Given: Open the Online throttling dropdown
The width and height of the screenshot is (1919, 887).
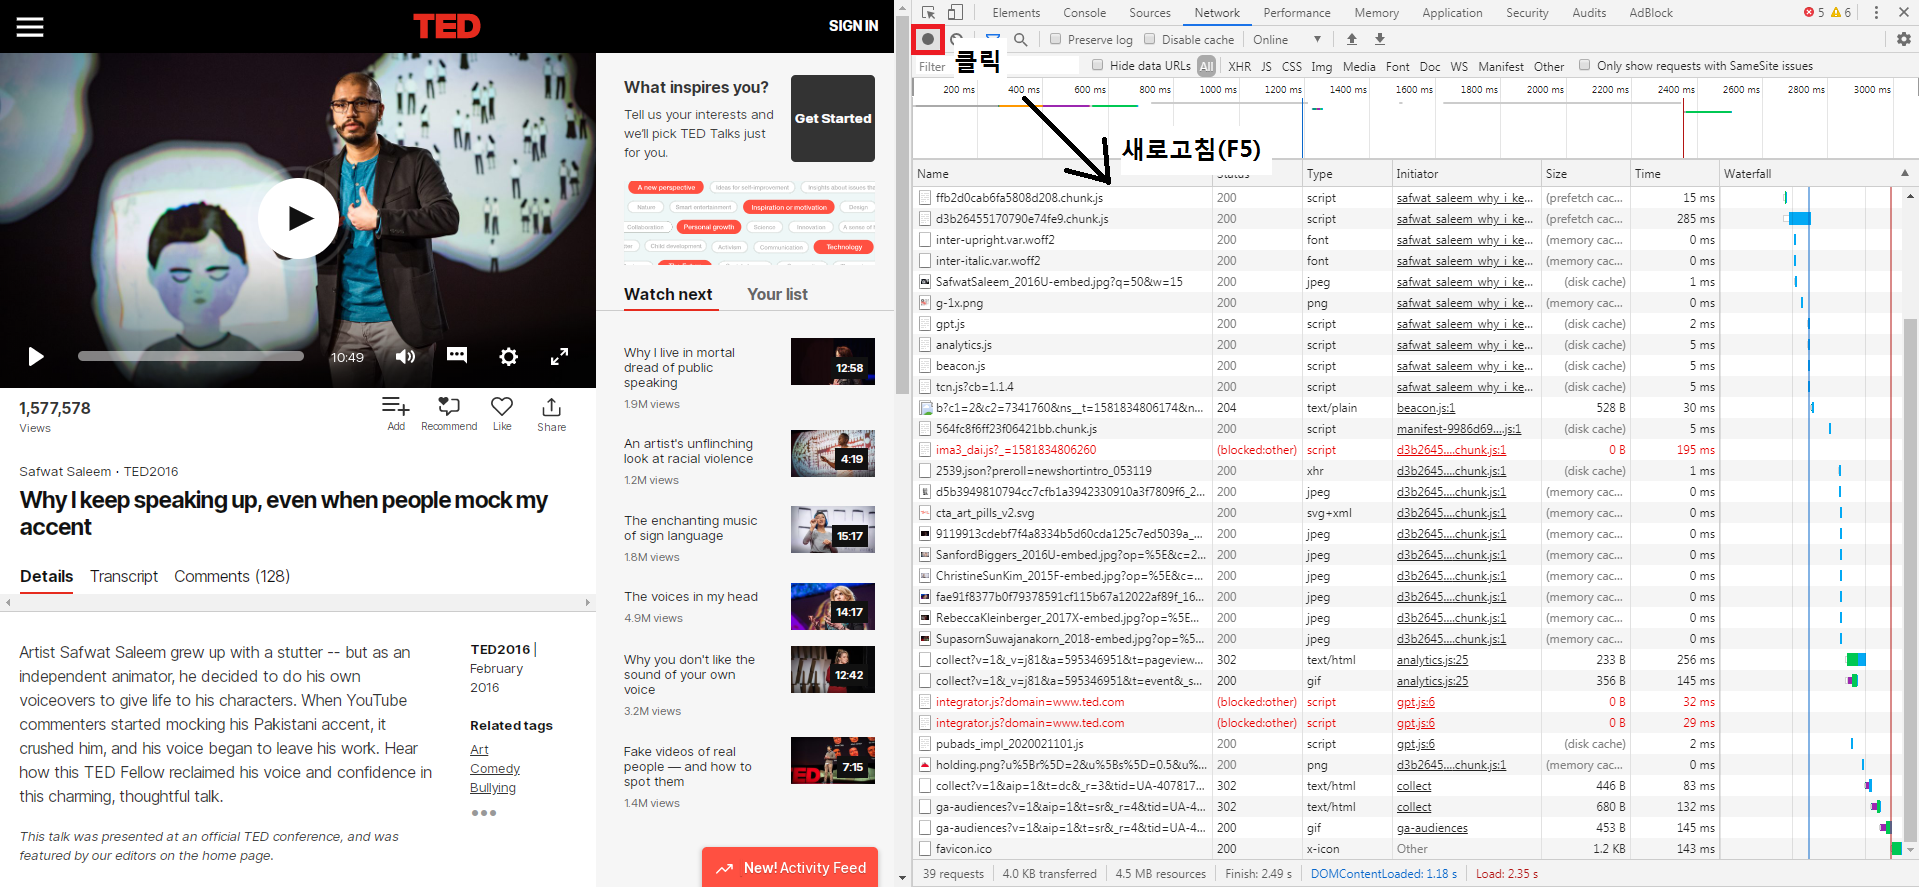Looking at the screenshot, I should (1287, 39).
